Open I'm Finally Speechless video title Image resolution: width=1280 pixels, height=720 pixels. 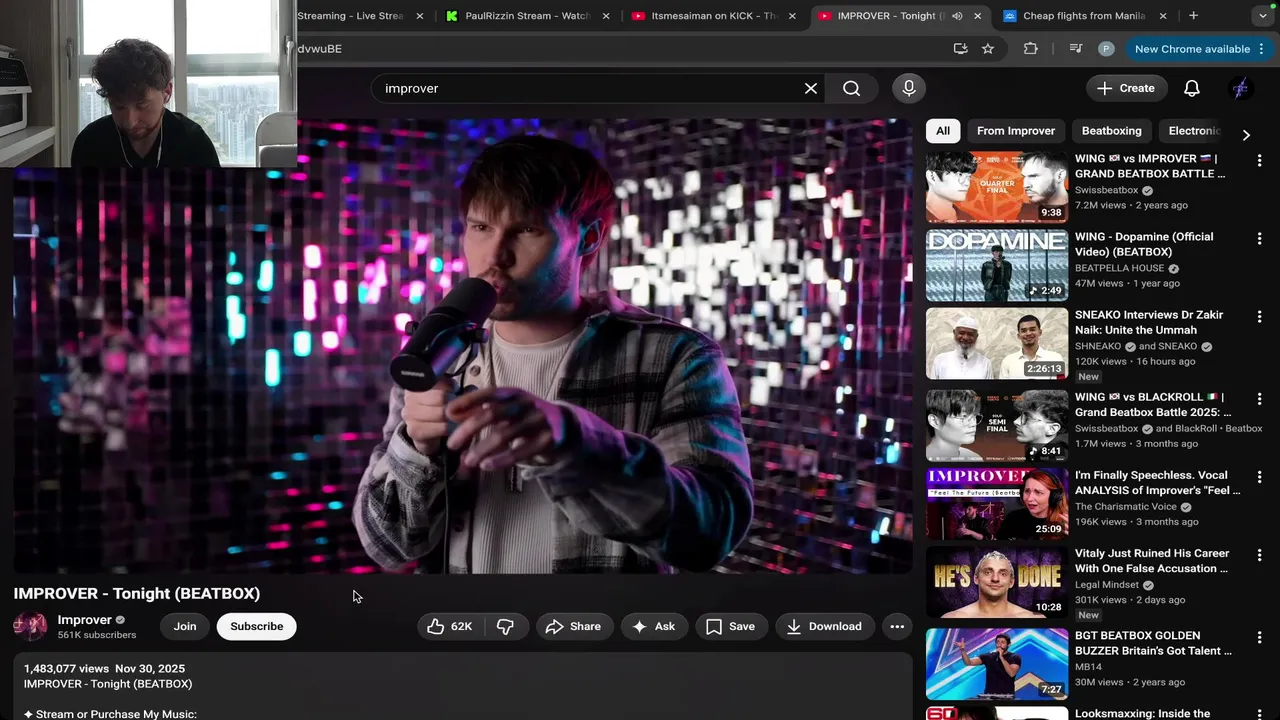coord(1157,483)
